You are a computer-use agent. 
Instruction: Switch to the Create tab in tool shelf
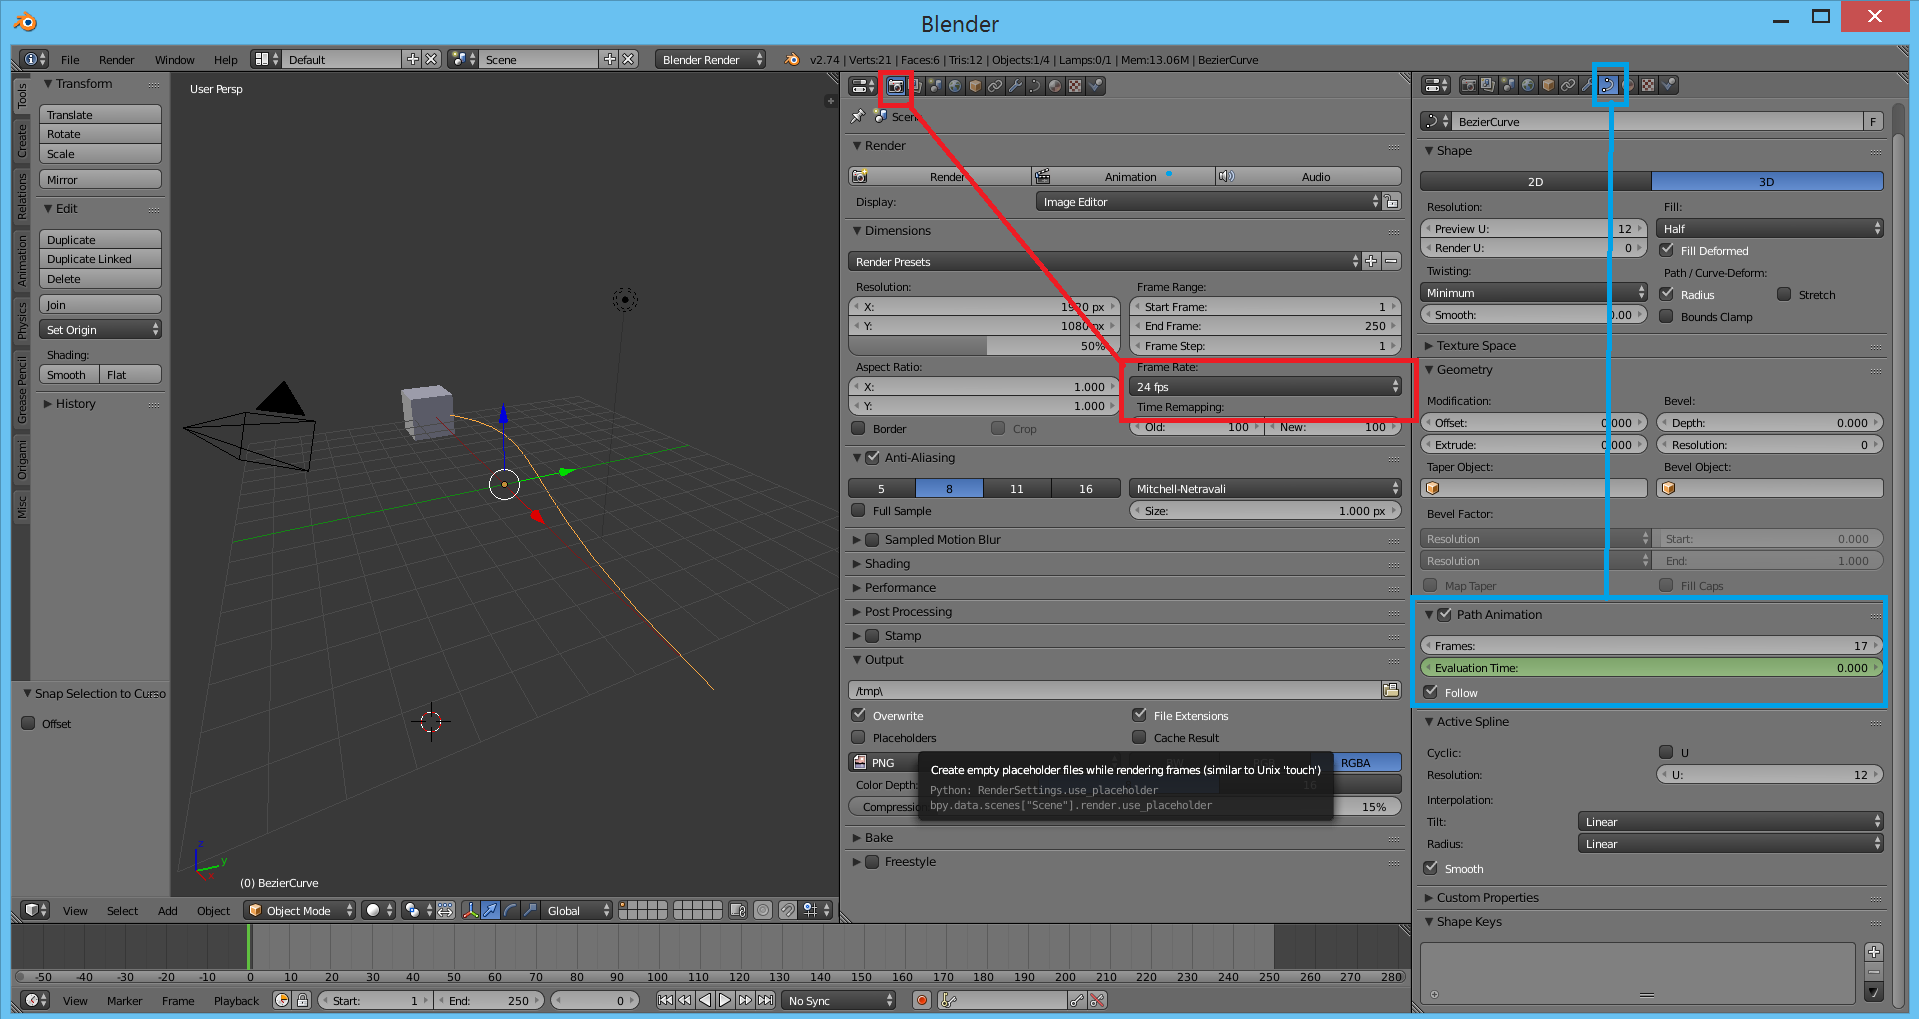pyautogui.click(x=21, y=140)
